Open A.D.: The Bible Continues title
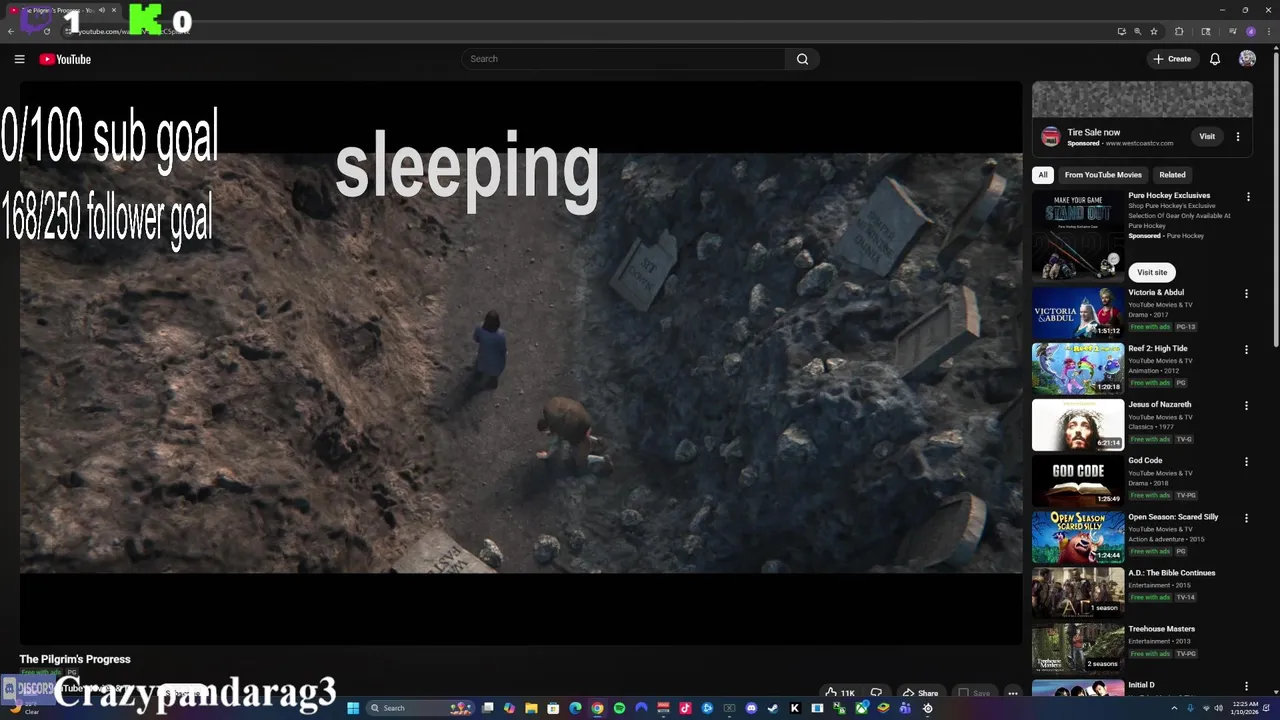Image resolution: width=1280 pixels, height=720 pixels. [1172, 573]
